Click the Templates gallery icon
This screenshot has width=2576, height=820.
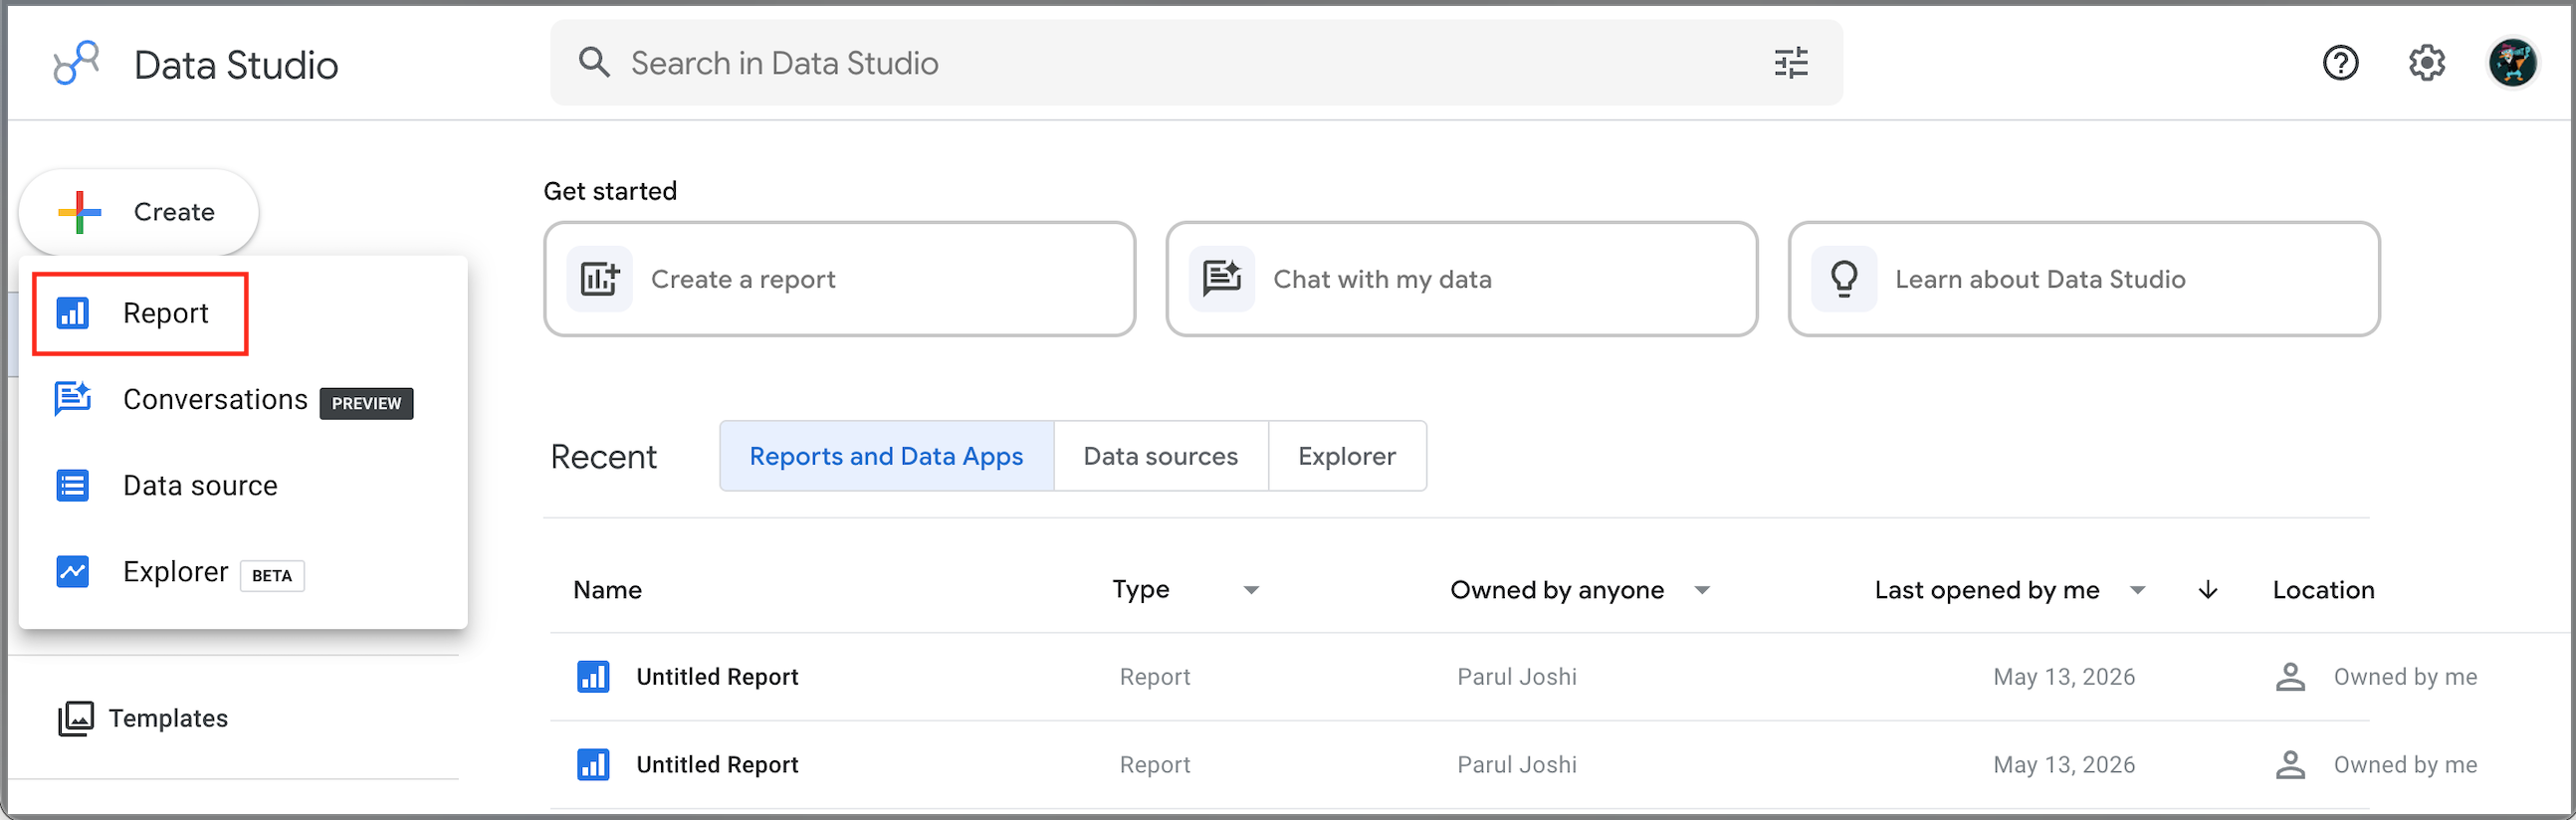tap(76, 718)
